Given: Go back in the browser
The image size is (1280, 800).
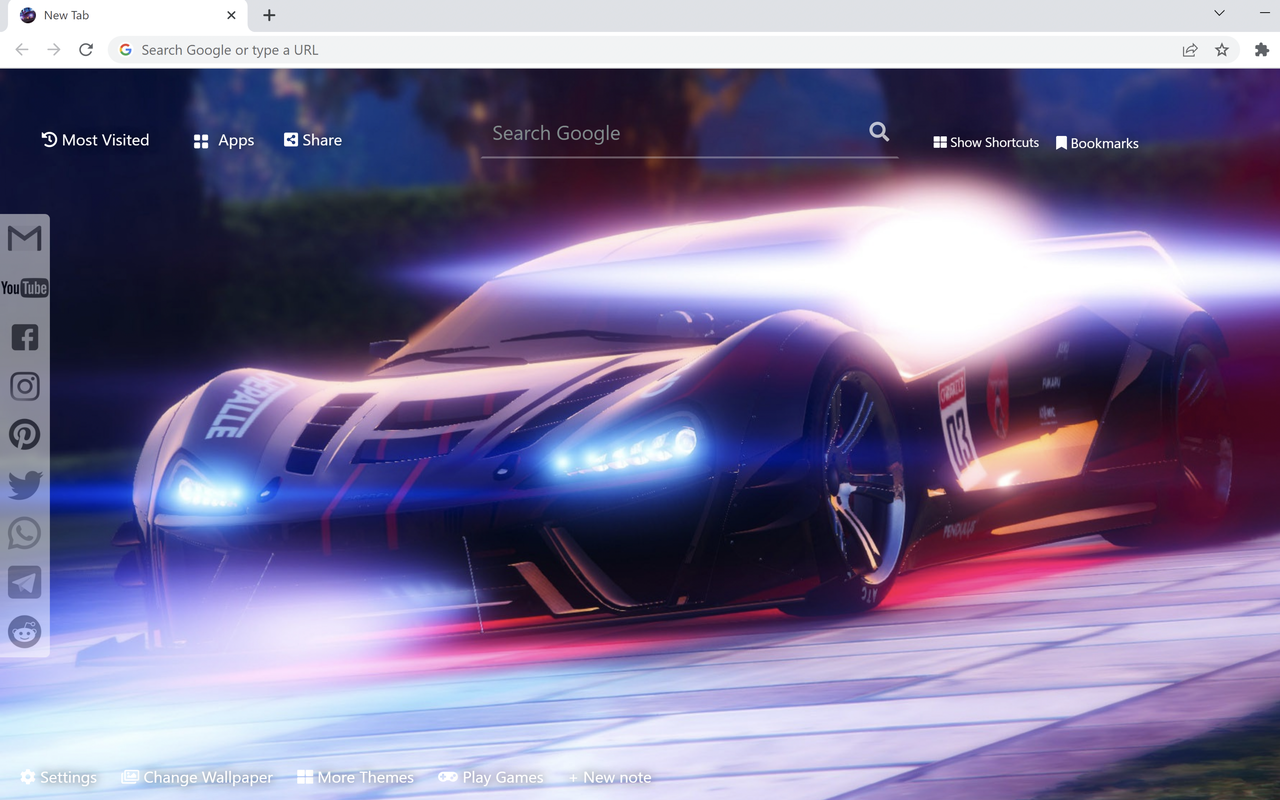Looking at the screenshot, I should pyautogui.click(x=22, y=50).
